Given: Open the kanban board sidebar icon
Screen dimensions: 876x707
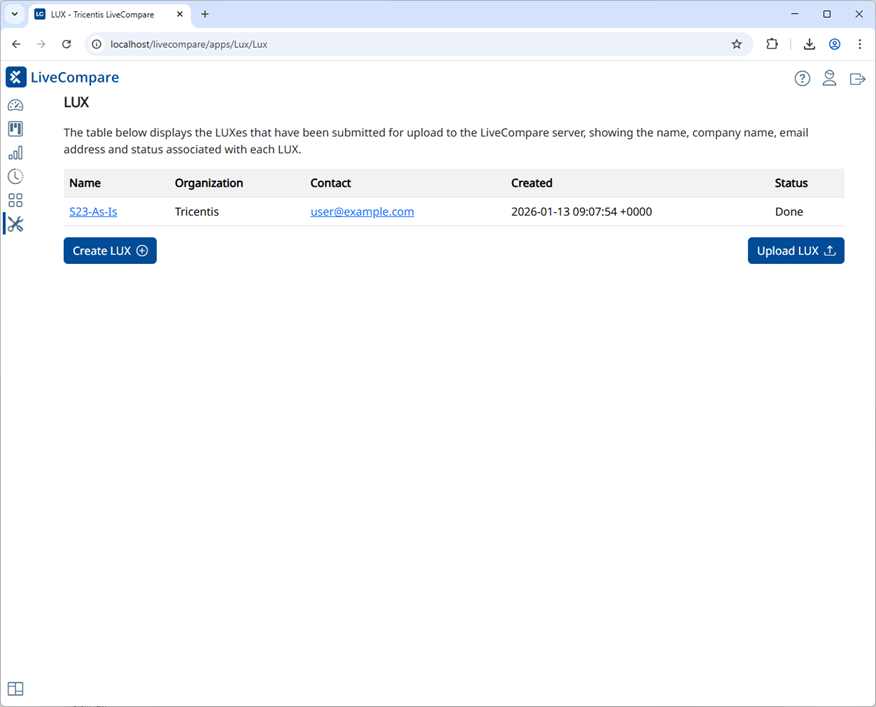Looking at the screenshot, I should [16, 129].
